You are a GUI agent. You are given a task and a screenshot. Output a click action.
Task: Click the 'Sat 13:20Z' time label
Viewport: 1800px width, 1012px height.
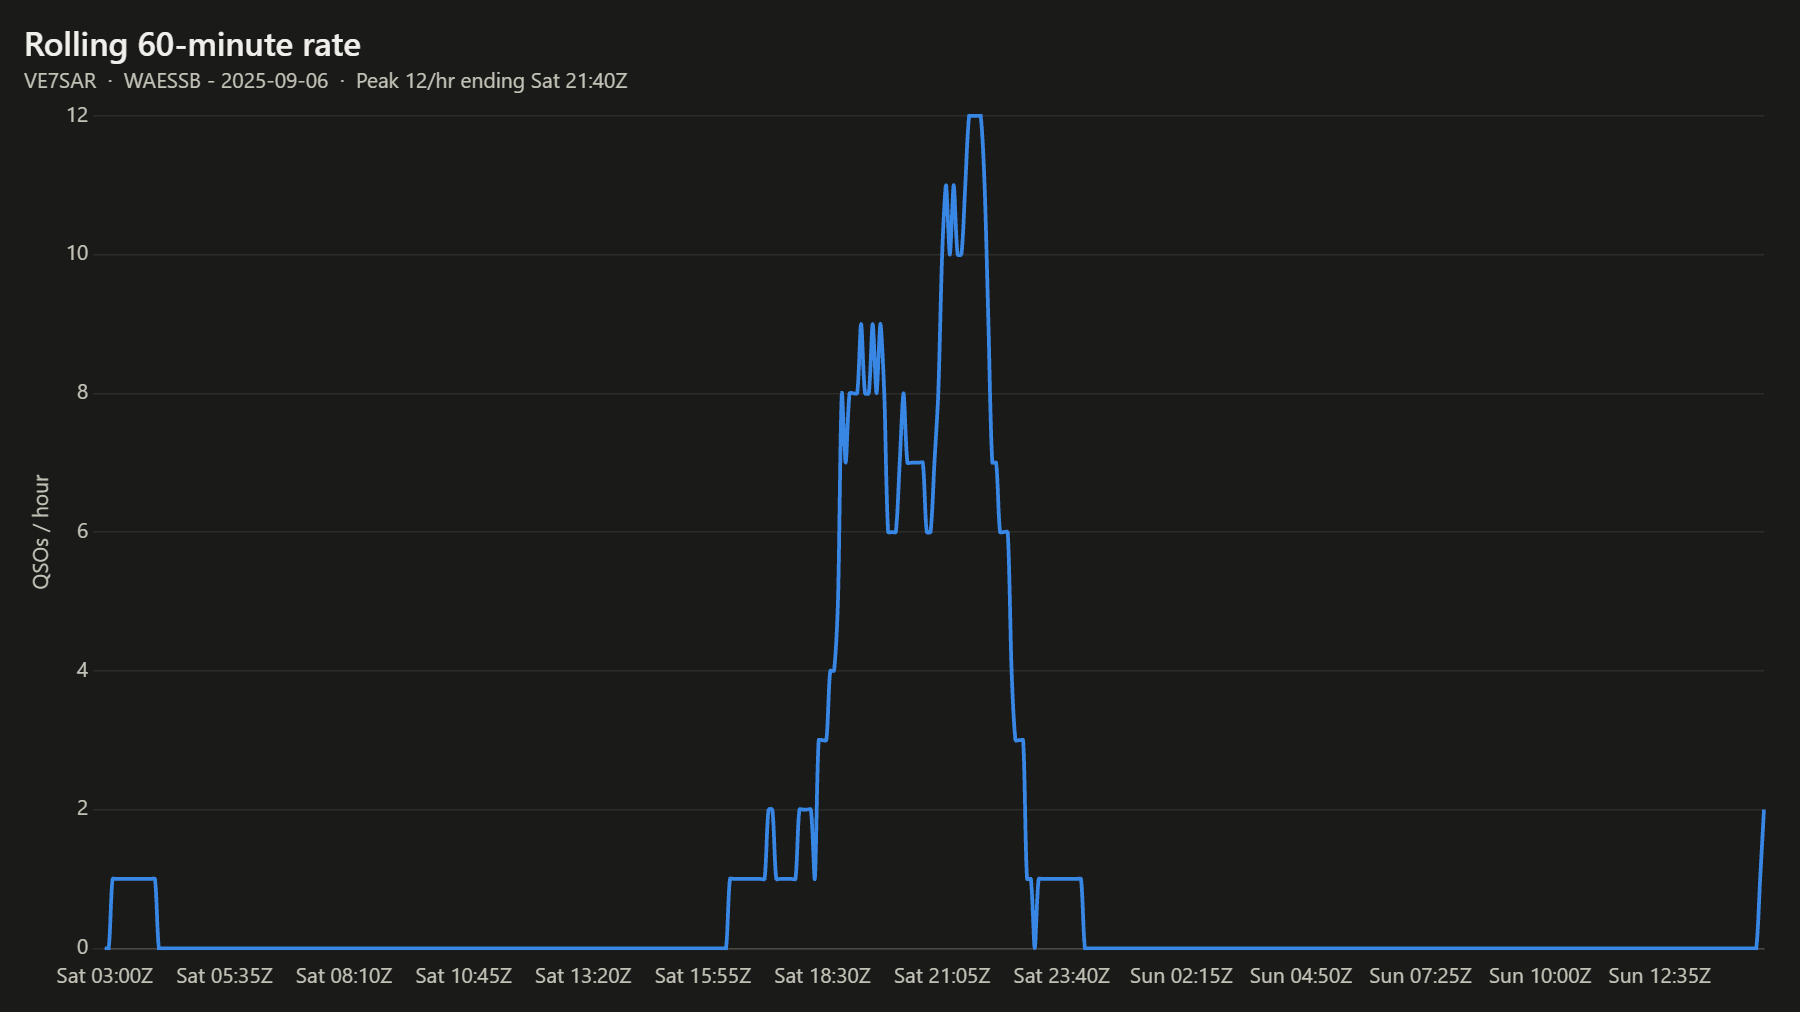pos(583,976)
